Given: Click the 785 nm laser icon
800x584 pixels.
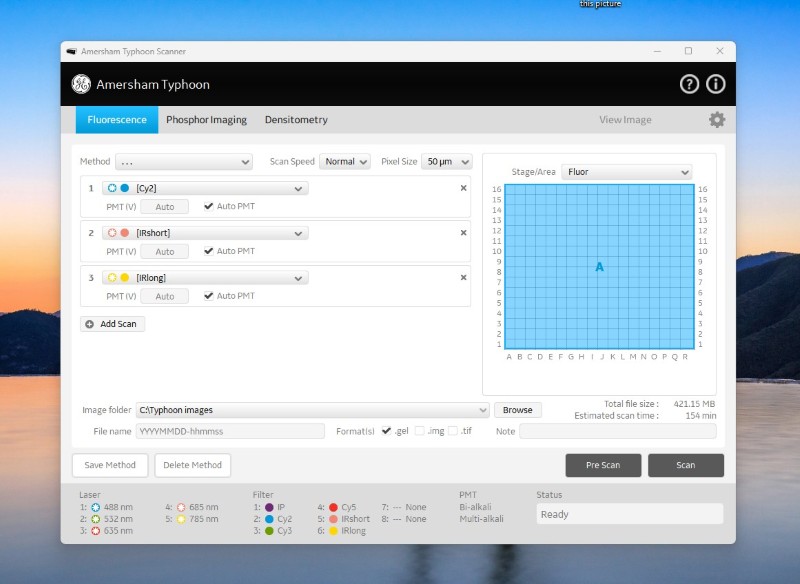Looking at the screenshot, I should click(x=181, y=519).
